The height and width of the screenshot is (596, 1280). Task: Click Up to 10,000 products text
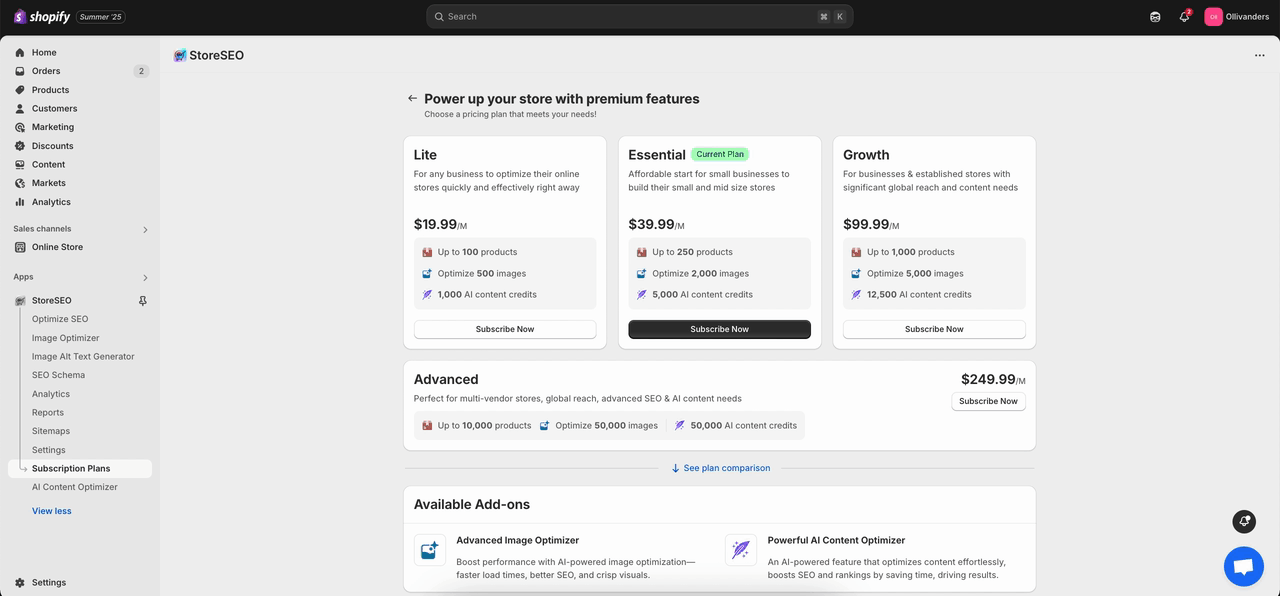tap(484, 425)
